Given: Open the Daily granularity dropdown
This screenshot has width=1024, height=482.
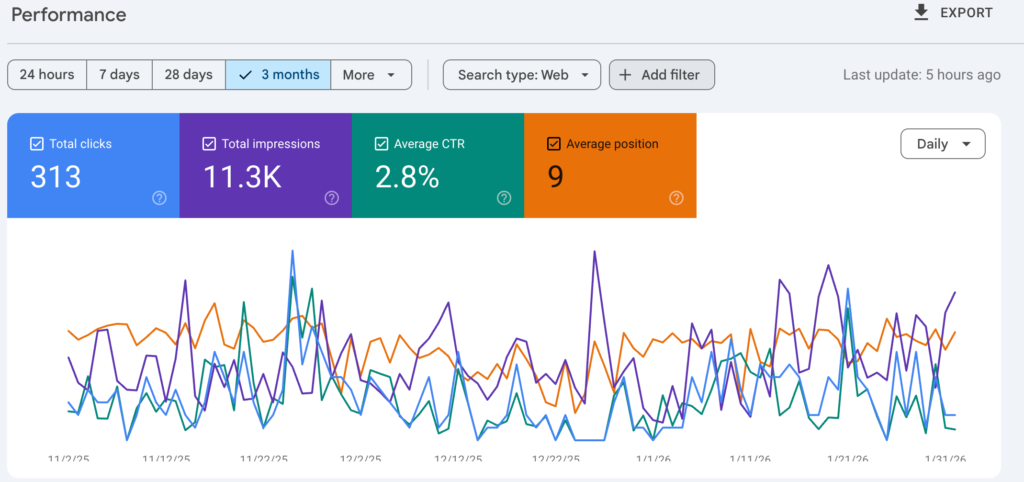Looking at the screenshot, I should 942,144.
